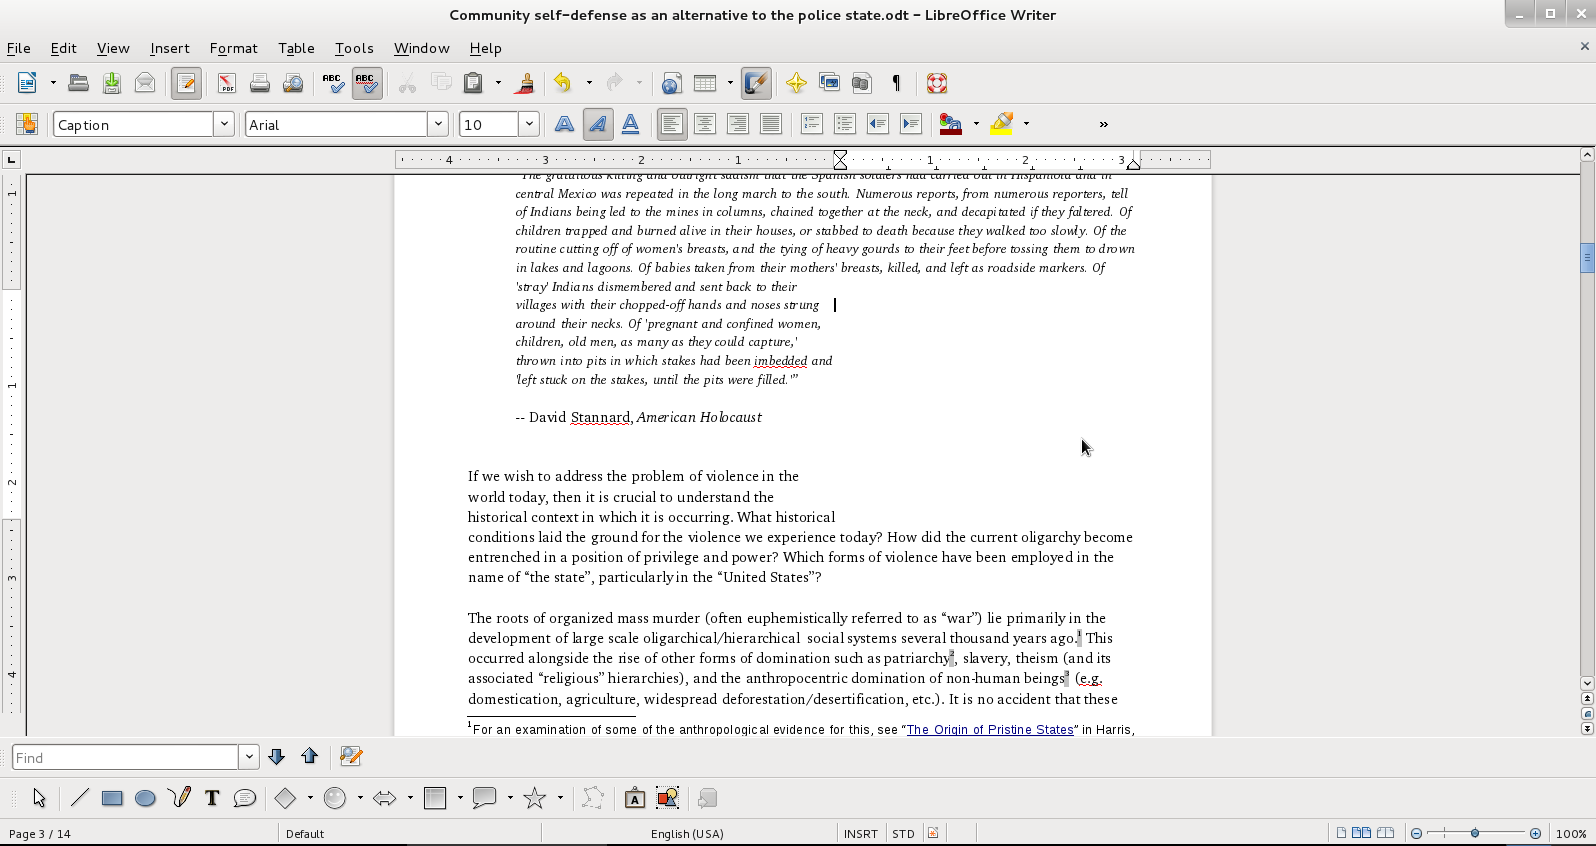The height and width of the screenshot is (846, 1596).
Task: Click INSRT insert mode in status bar
Action: (x=860, y=834)
